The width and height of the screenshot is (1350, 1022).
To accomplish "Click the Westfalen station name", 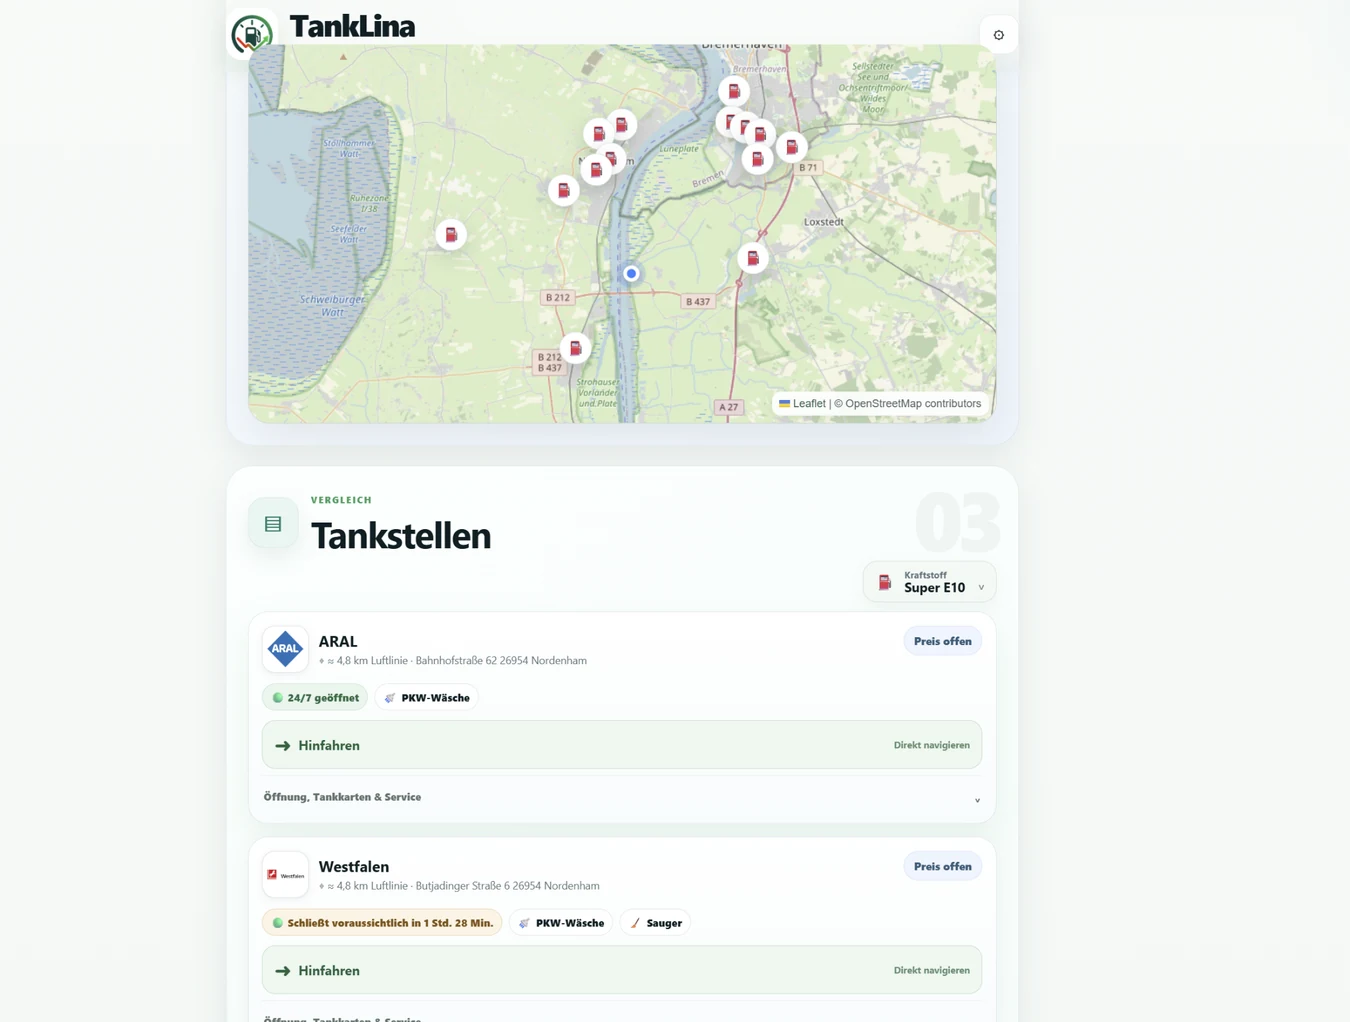I will pyautogui.click(x=354, y=867).
